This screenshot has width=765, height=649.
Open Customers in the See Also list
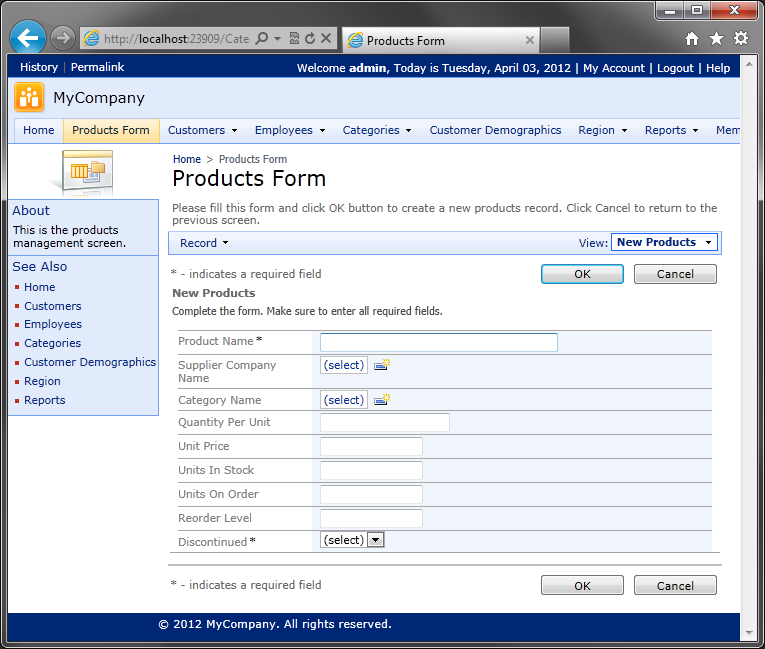[x=53, y=306]
